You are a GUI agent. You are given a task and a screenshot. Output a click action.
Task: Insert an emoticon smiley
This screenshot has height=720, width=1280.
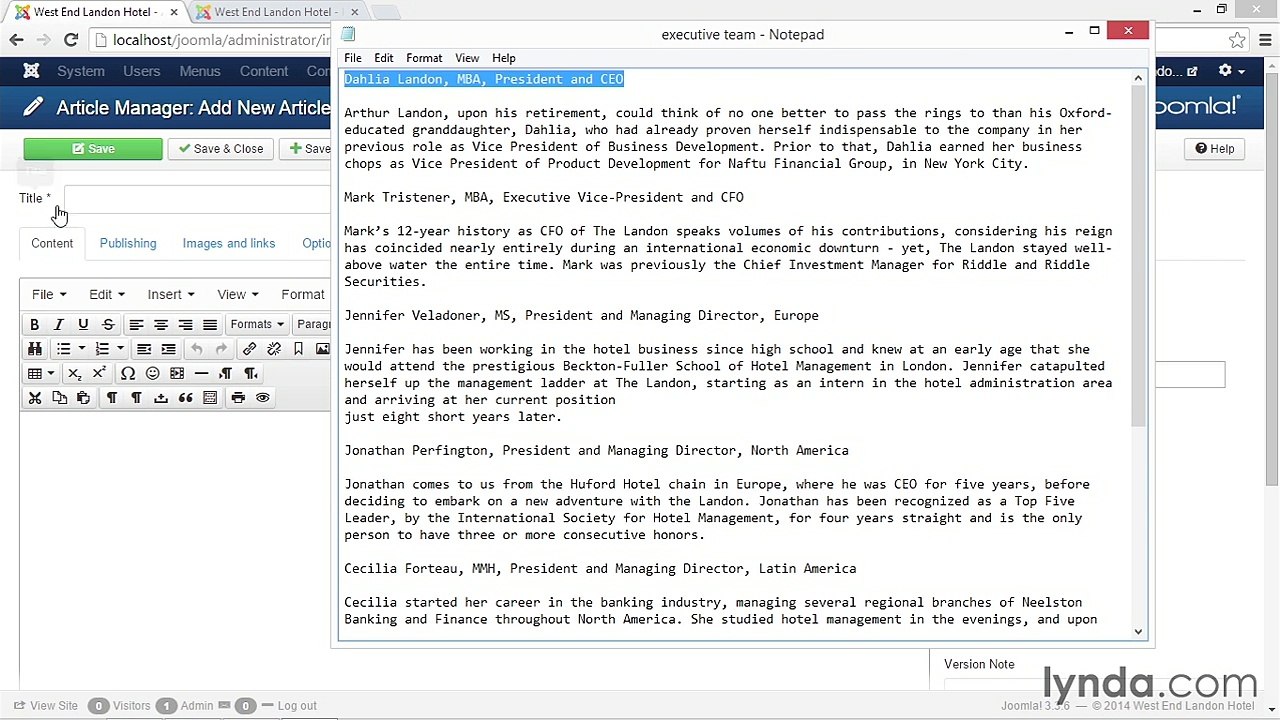click(152, 373)
